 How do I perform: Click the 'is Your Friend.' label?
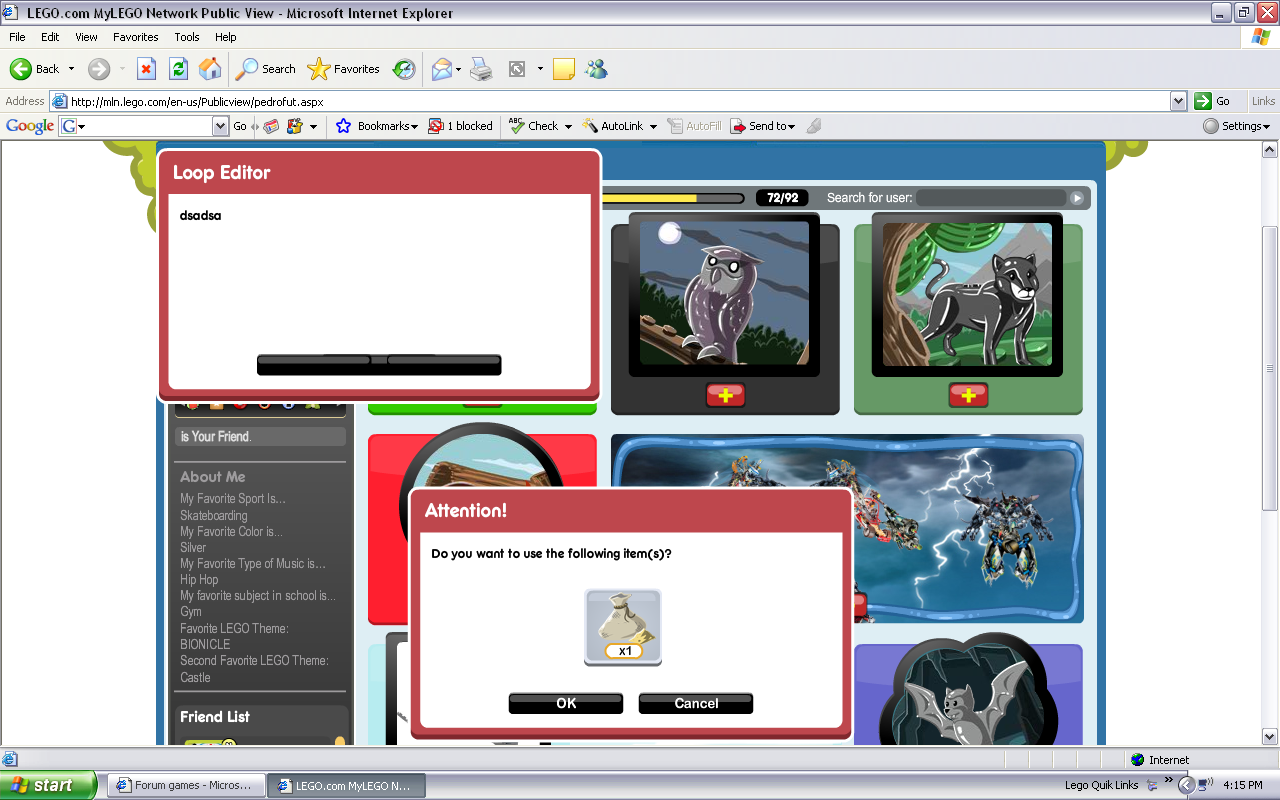215,436
